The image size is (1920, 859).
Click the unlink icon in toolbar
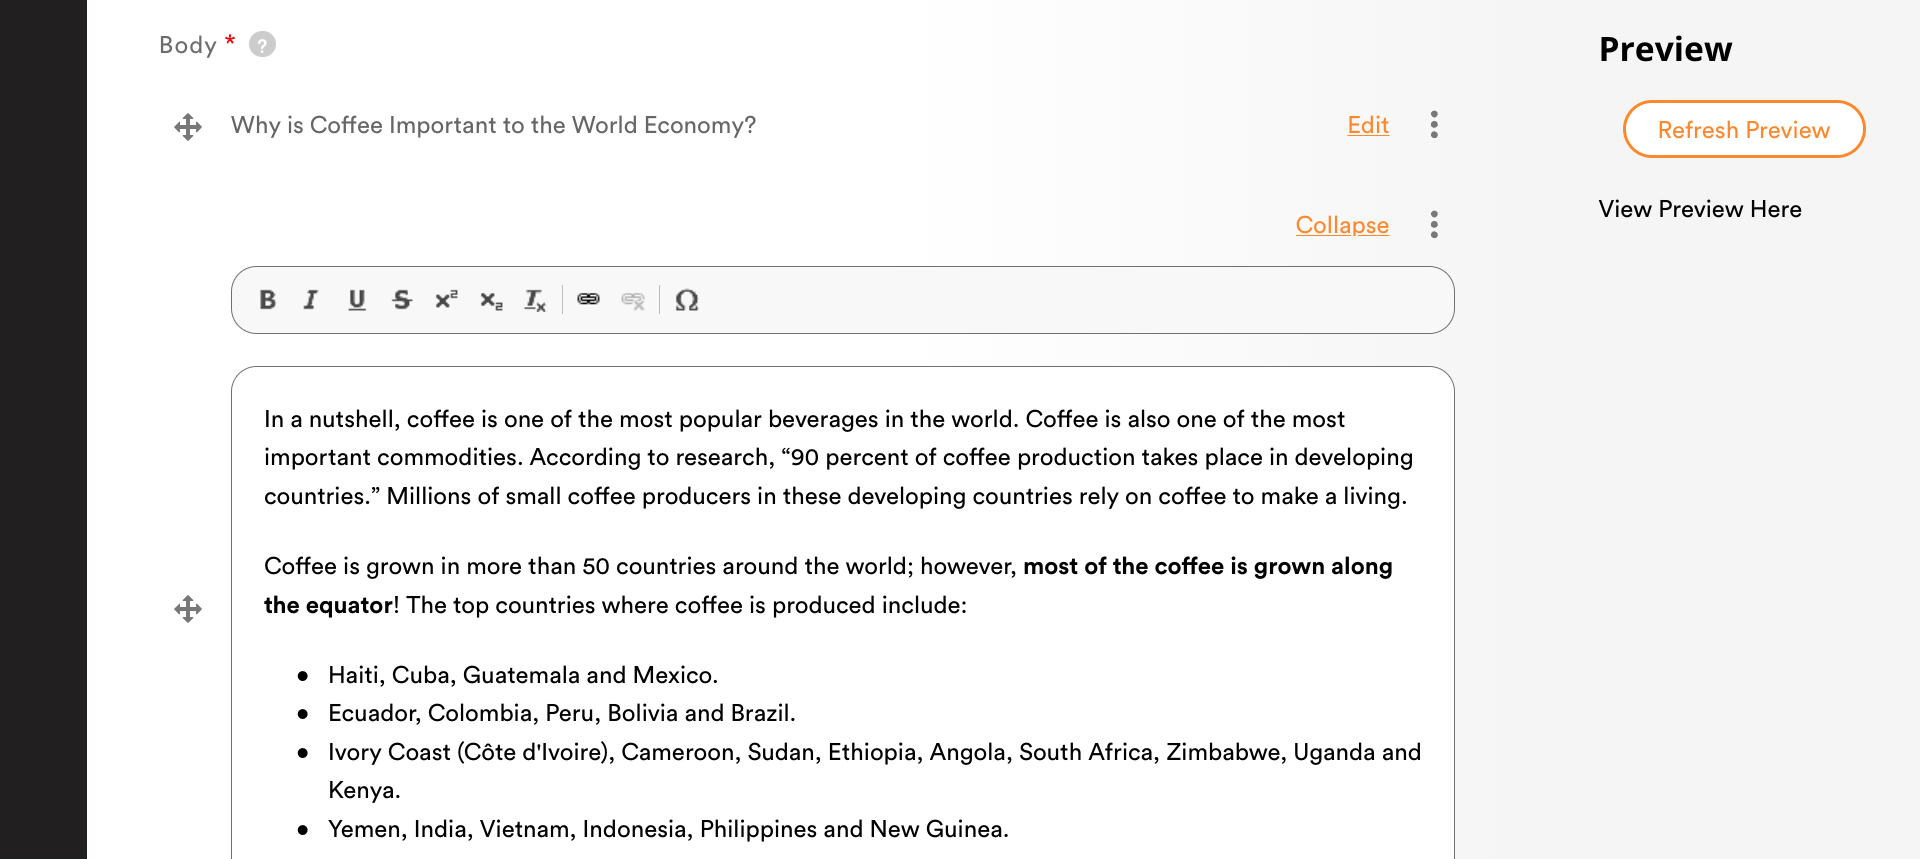pos(633,300)
